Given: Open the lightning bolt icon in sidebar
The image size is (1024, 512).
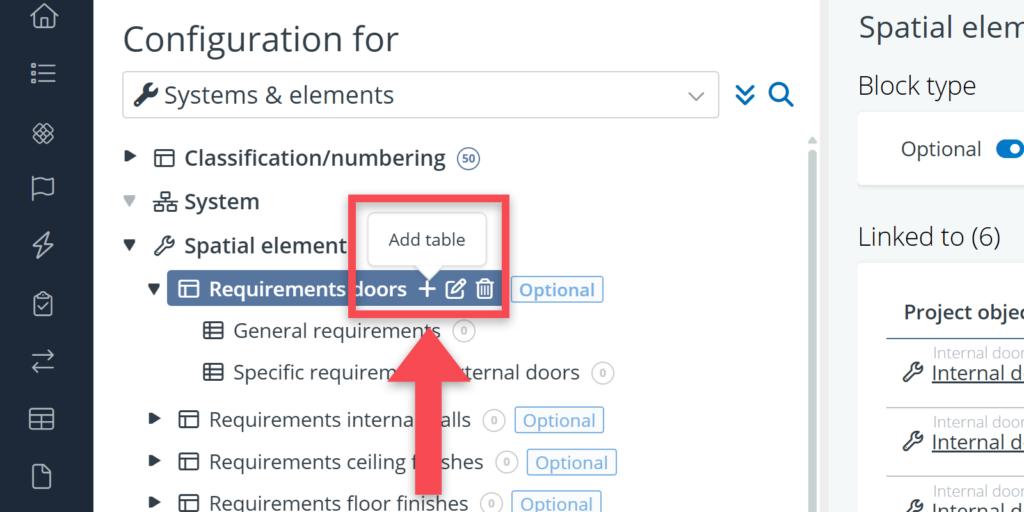Looking at the screenshot, I should coord(42,245).
